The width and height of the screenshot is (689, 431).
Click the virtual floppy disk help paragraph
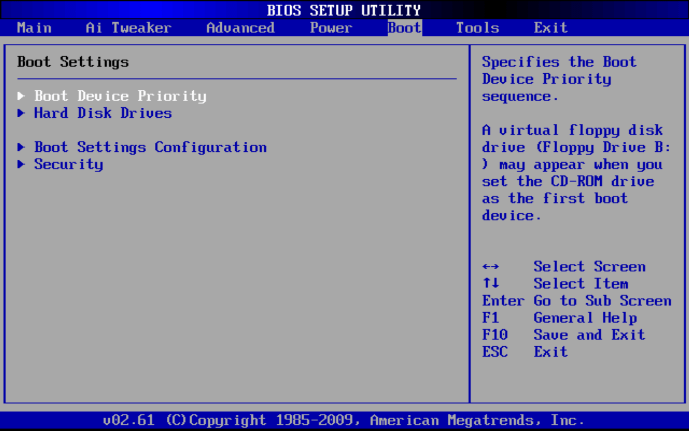(x=577, y=173)
